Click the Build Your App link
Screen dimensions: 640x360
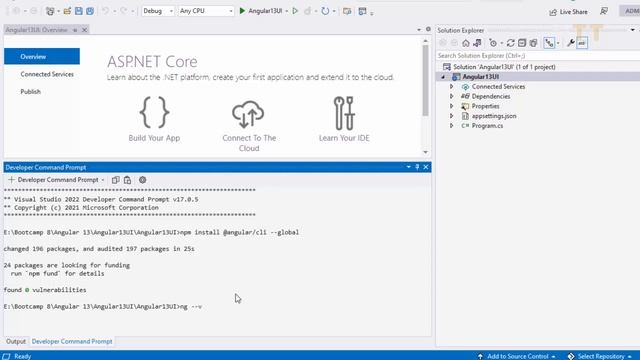pyautogui.click(x=154, y=119)
